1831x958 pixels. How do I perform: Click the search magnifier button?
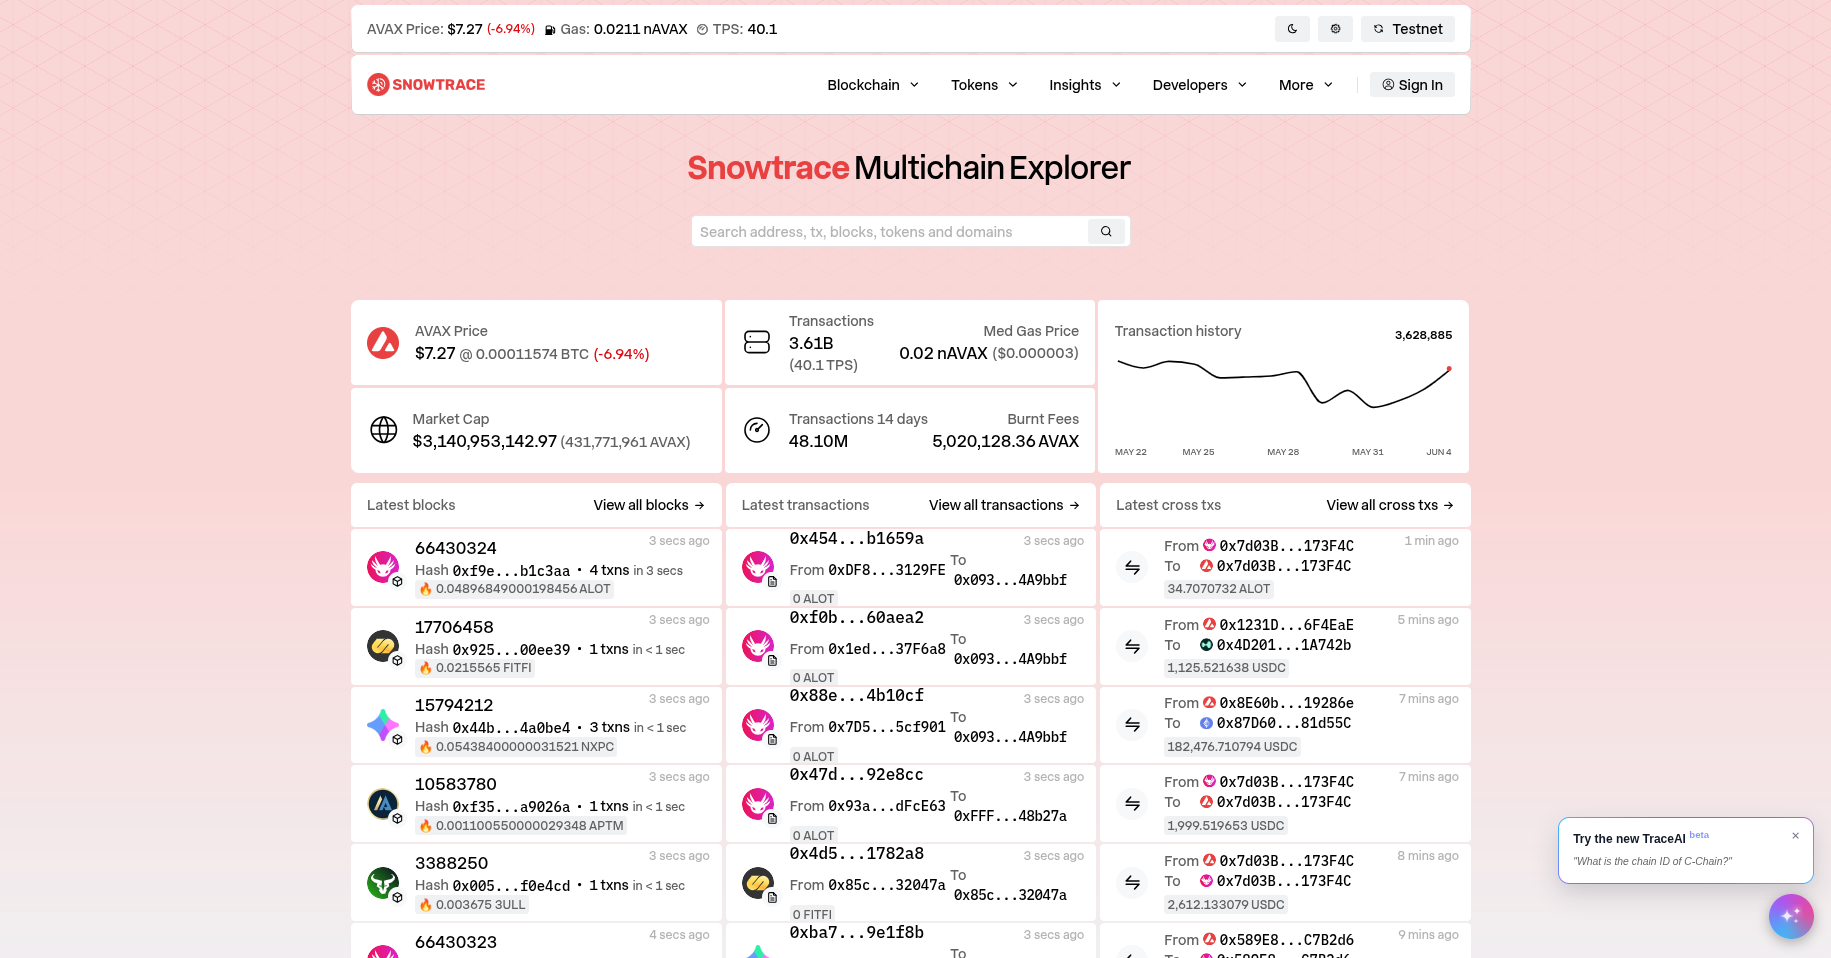click(x=1106, y=232)
